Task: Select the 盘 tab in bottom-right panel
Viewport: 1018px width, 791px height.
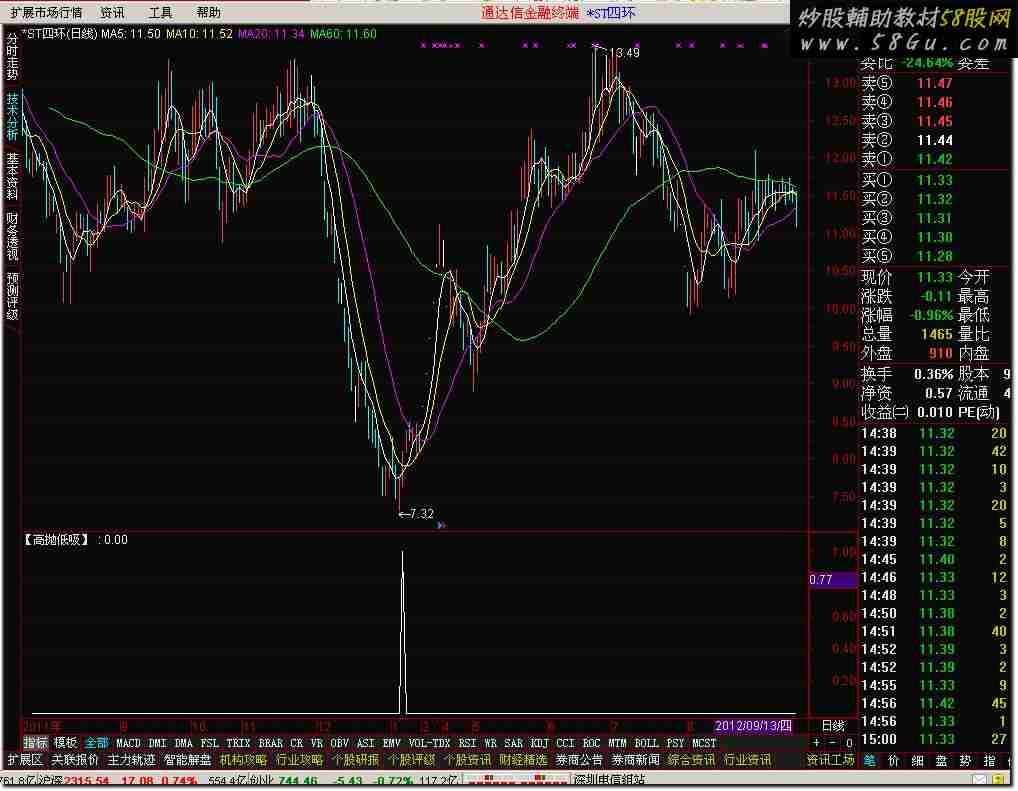Action: click(x=940, y=761)
